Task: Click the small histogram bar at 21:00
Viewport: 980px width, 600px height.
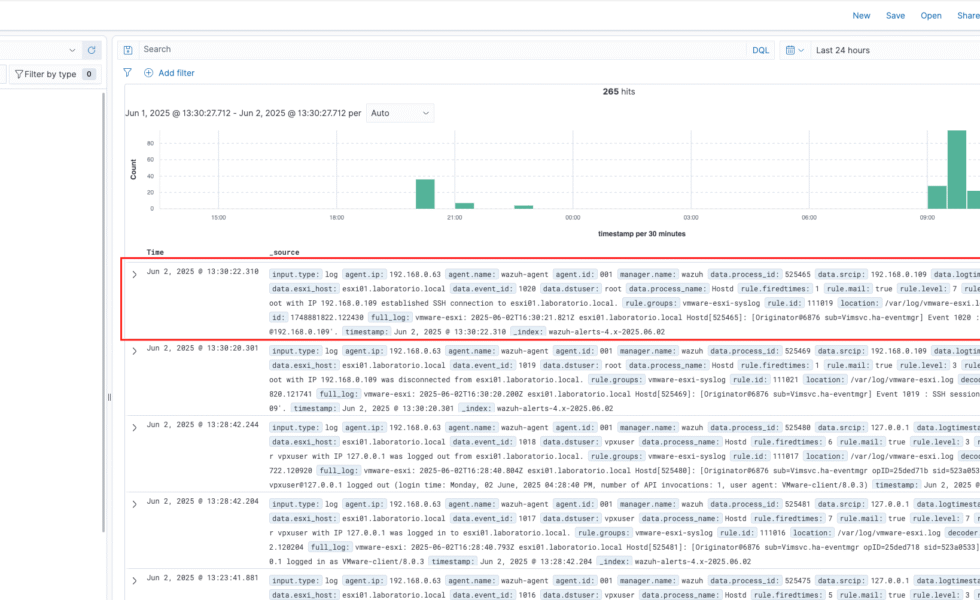Action: click(x=464, y=206)
